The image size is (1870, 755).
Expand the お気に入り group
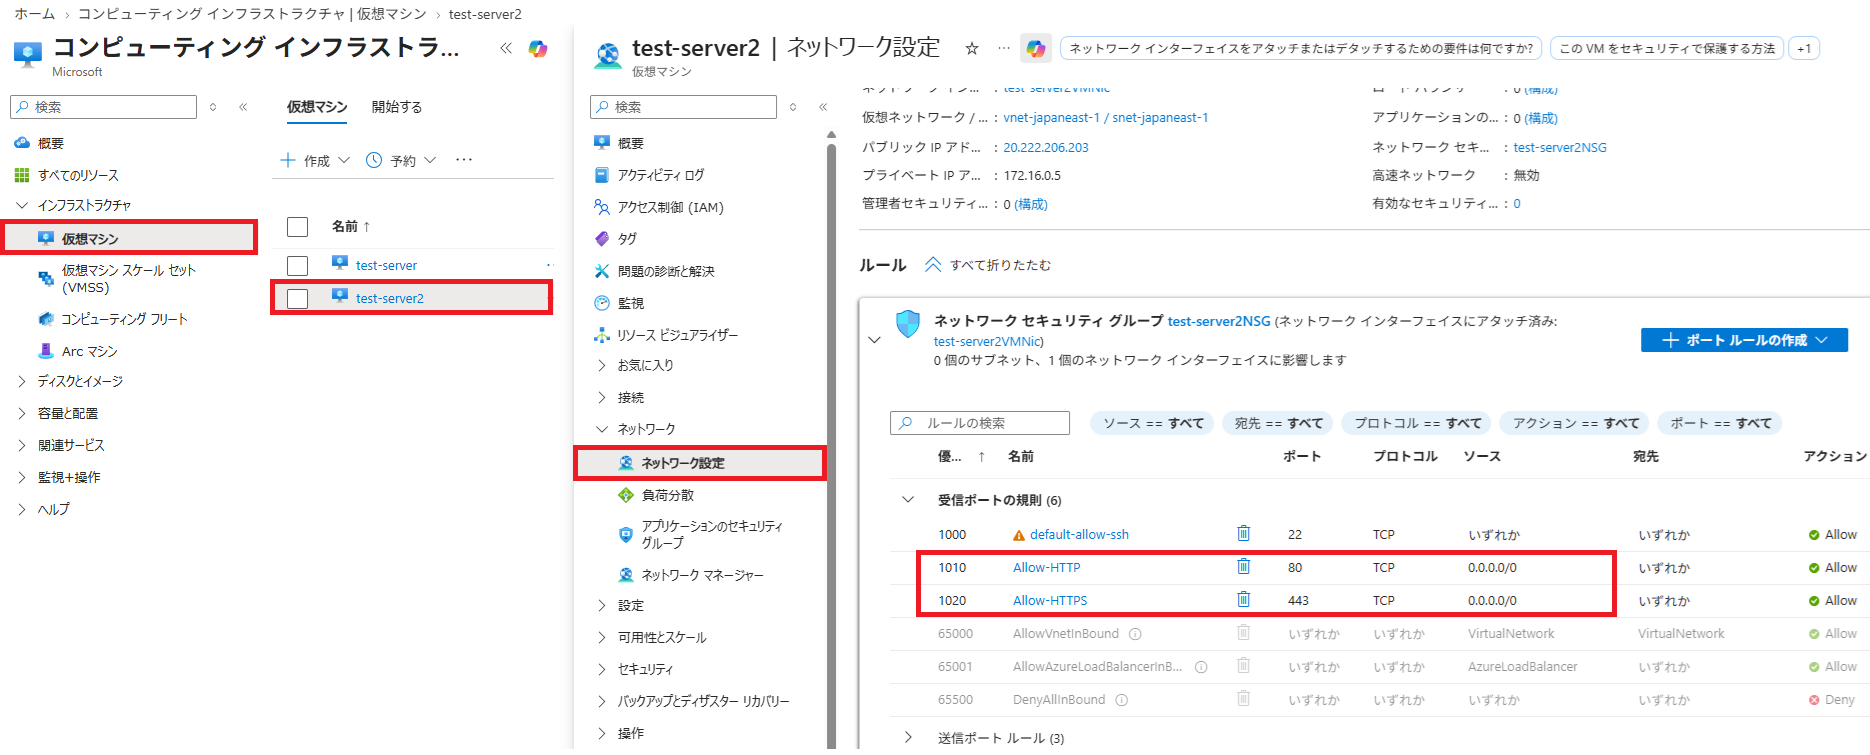click(602, 365)
